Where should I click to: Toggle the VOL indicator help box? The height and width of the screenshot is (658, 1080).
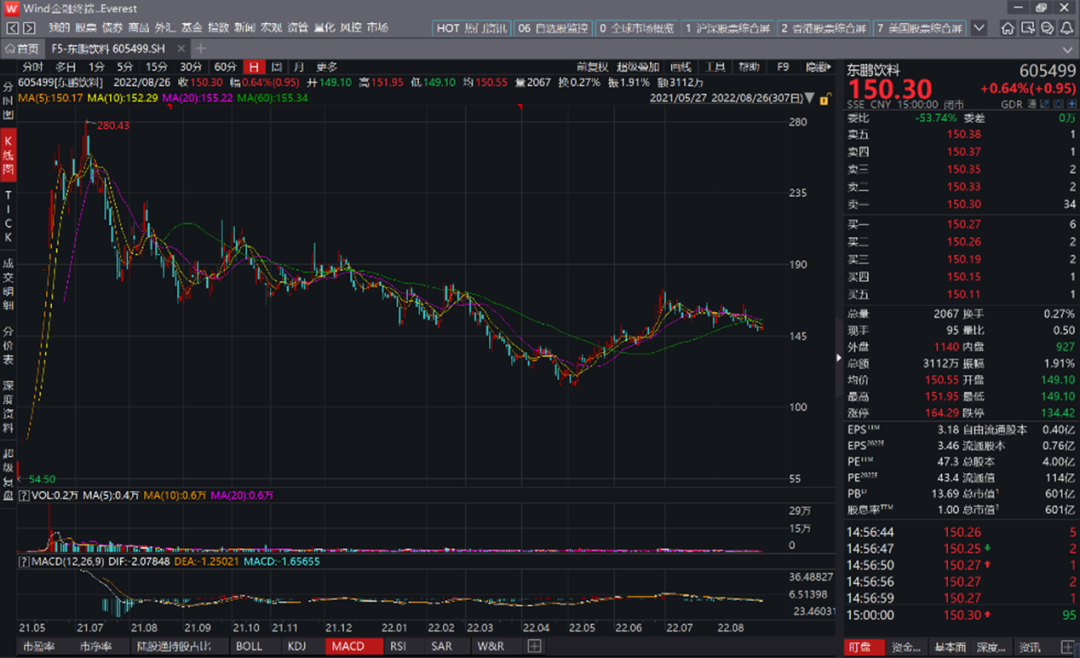coord(24,495)
